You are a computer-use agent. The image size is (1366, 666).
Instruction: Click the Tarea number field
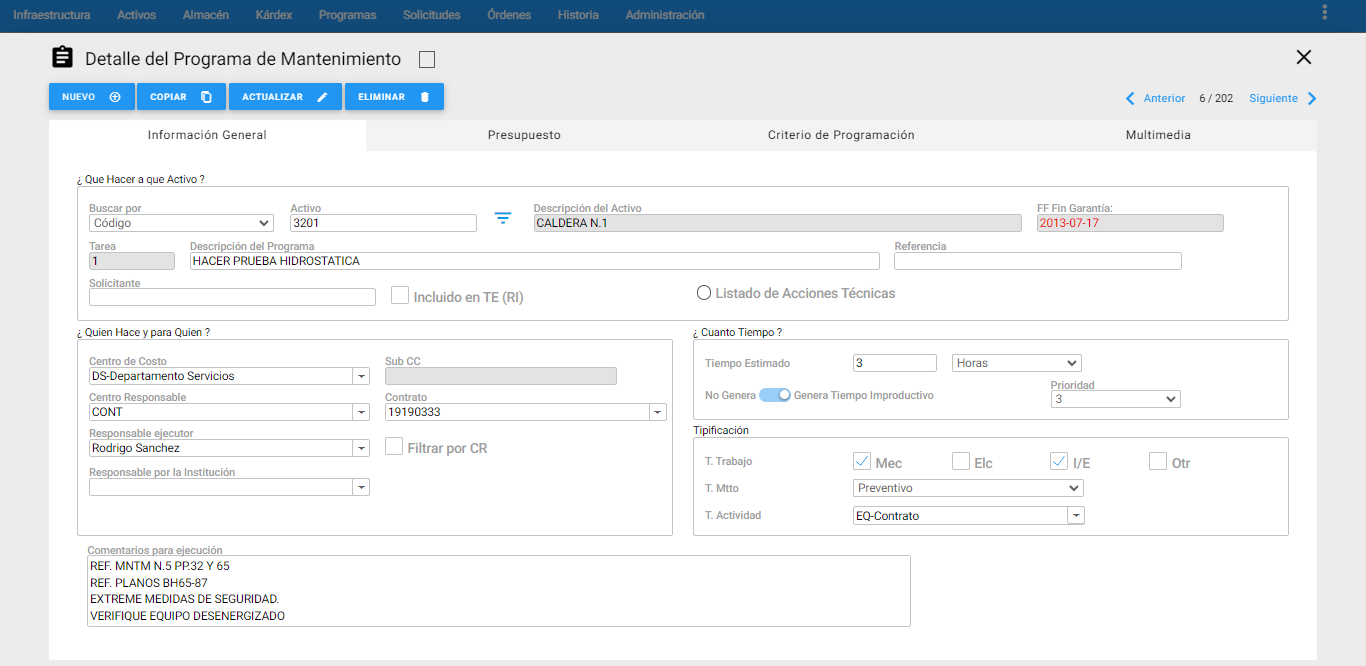(132, 261)
